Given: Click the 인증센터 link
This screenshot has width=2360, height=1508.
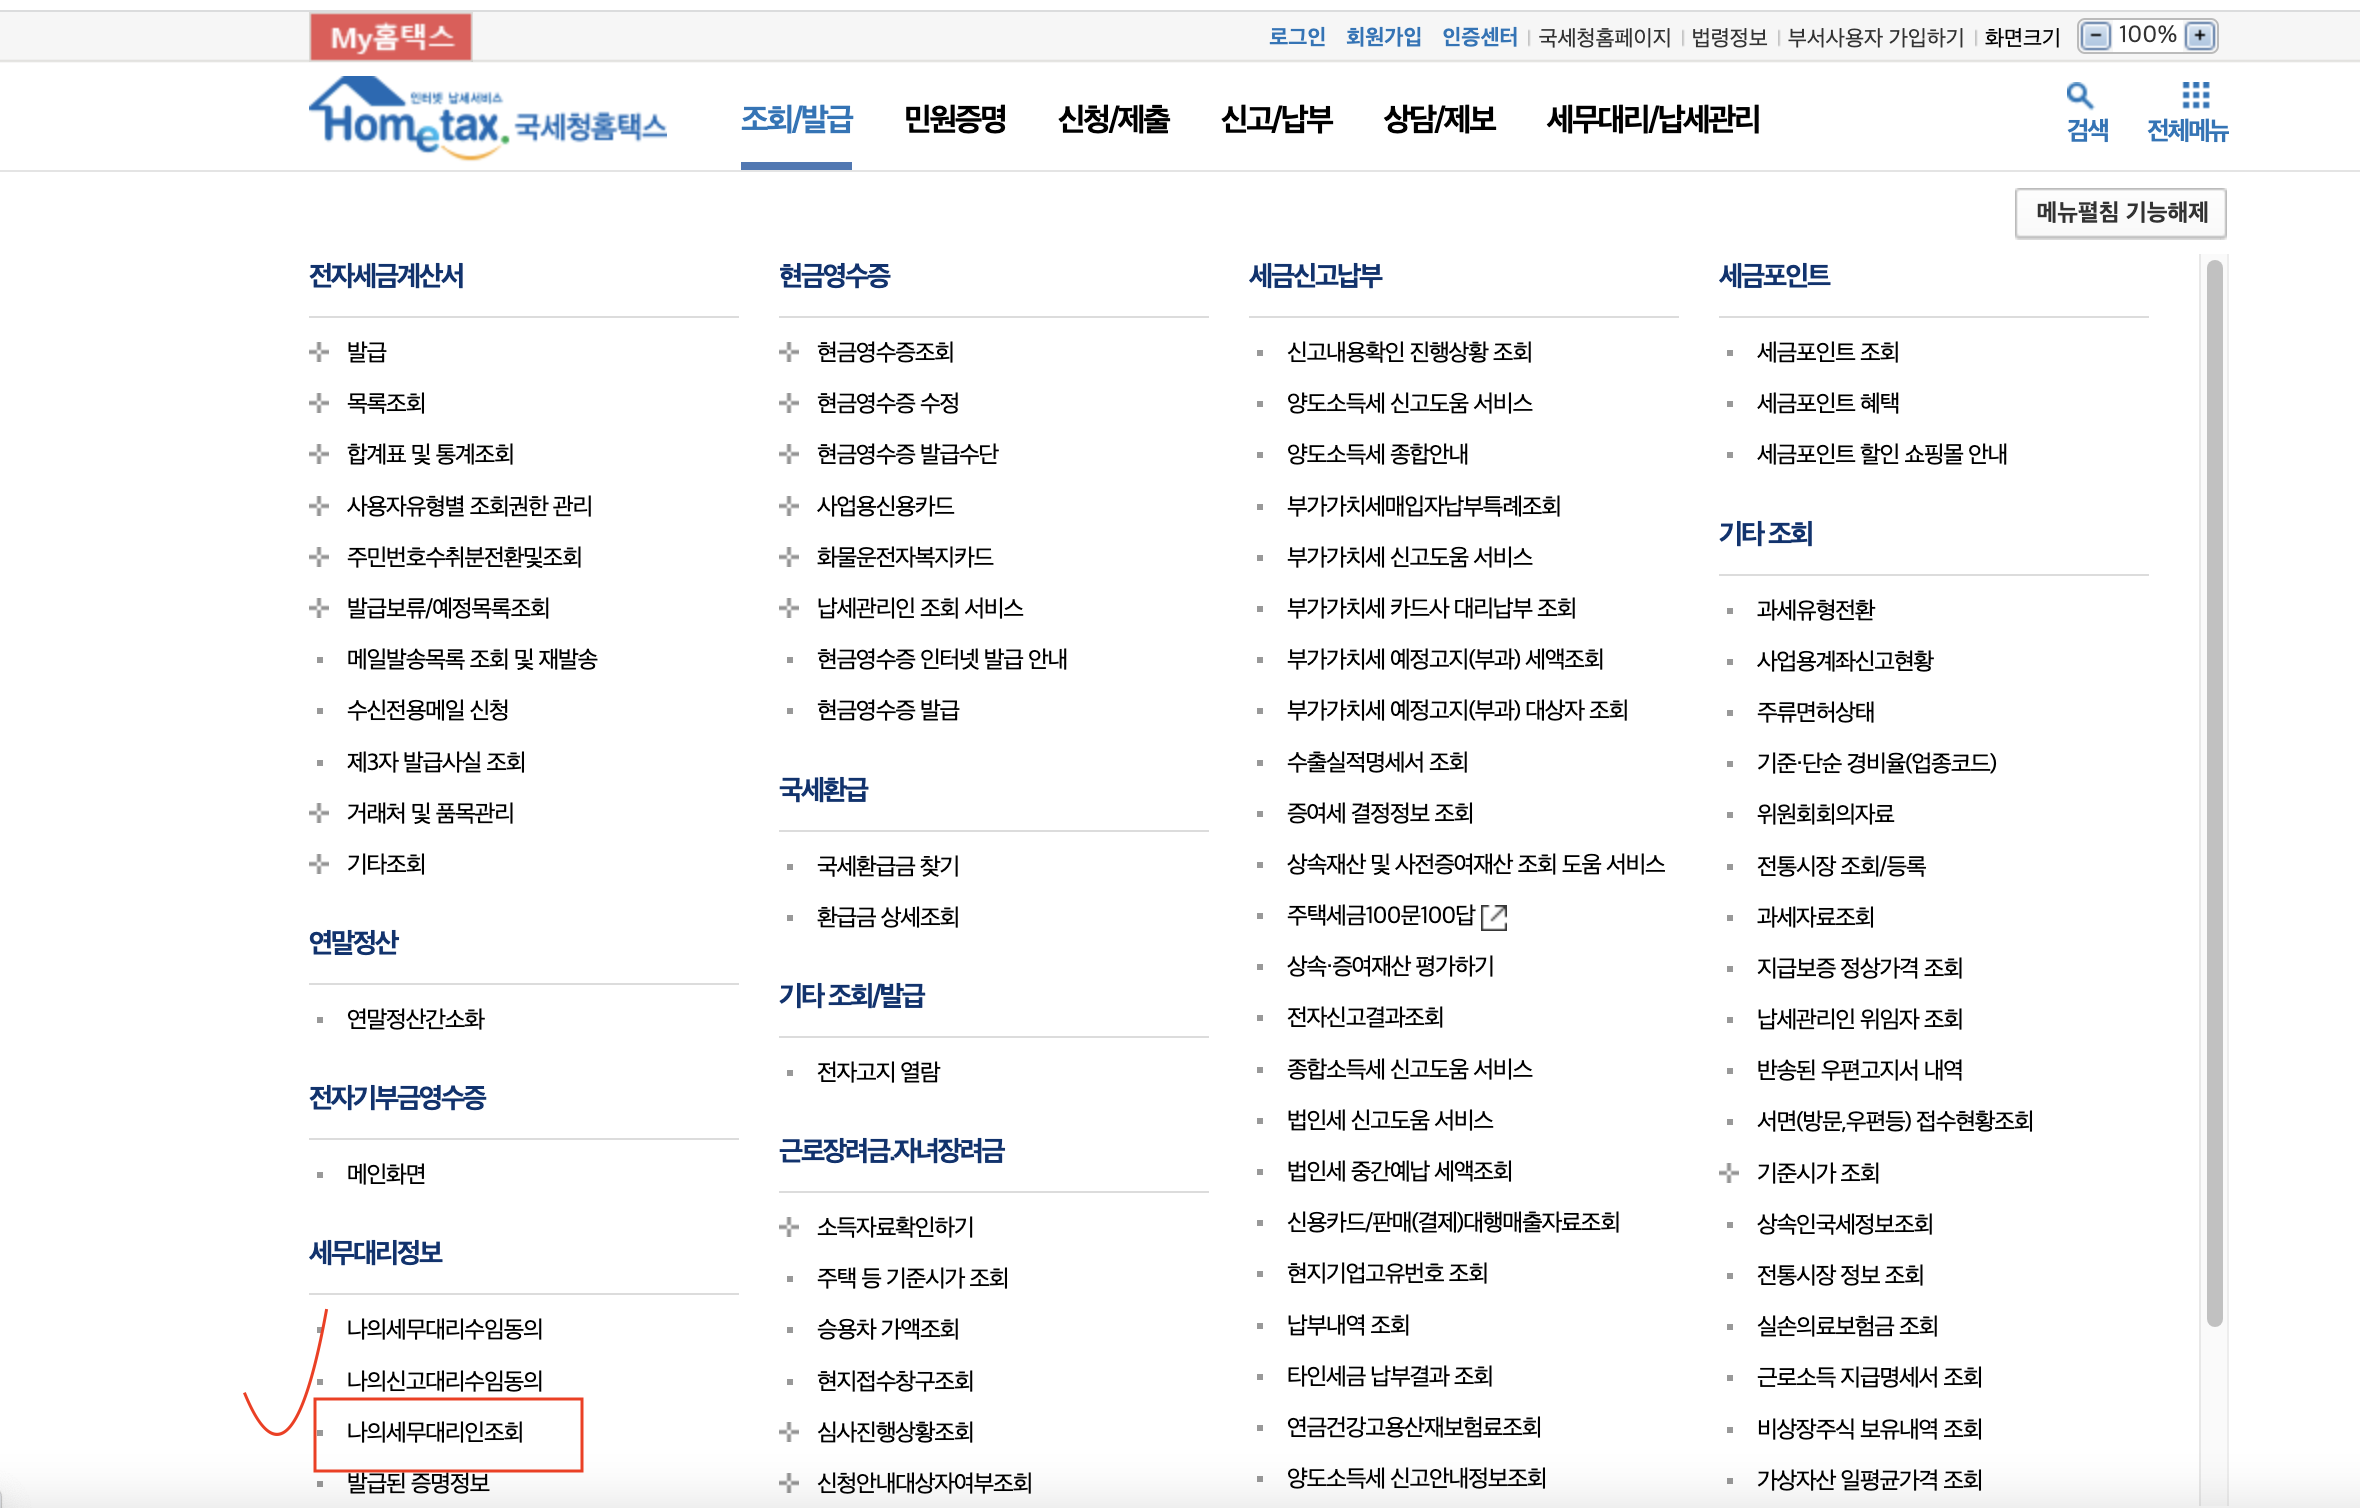Looking at the screenshot, I should click(1479, 38).
